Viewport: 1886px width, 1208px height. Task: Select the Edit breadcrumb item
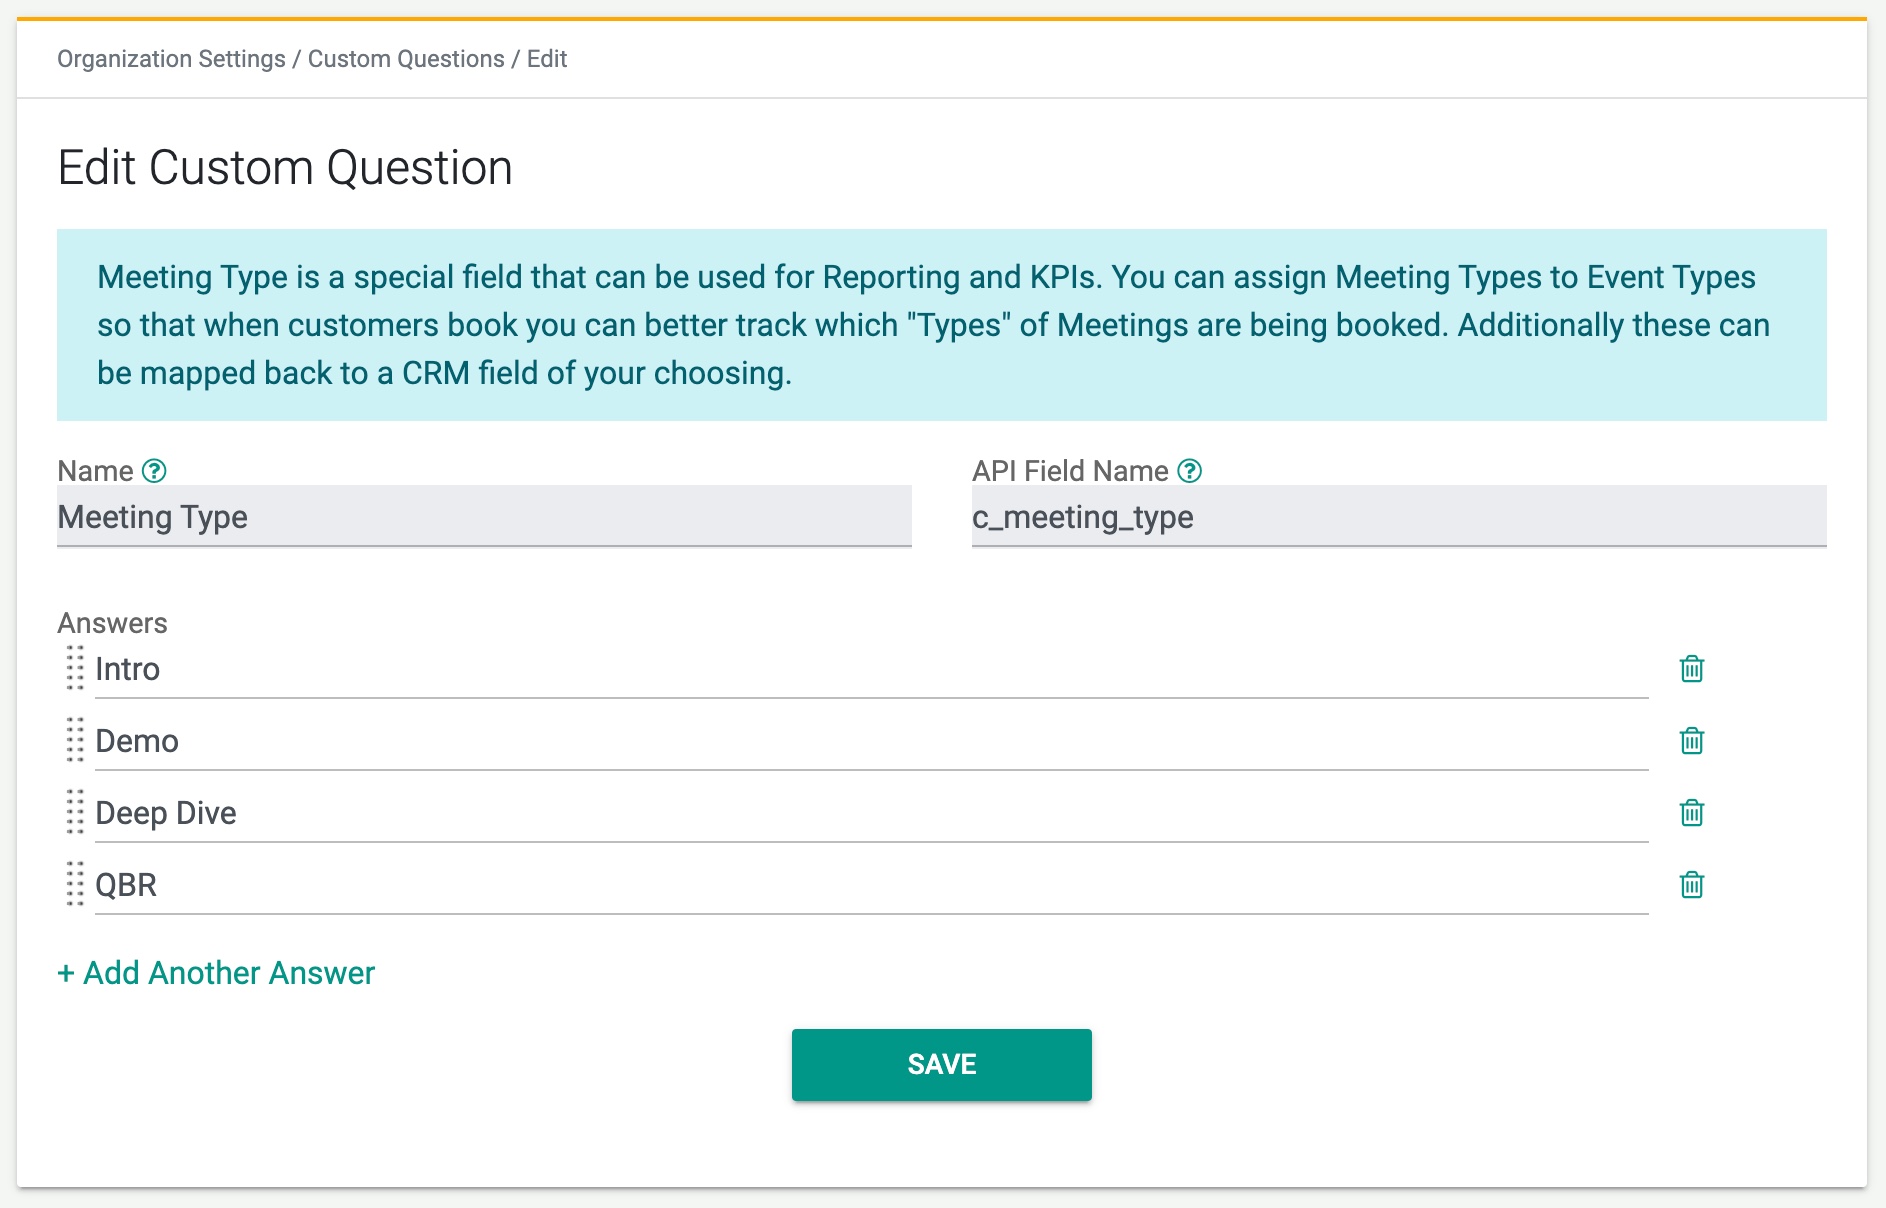tap(545, 59)
